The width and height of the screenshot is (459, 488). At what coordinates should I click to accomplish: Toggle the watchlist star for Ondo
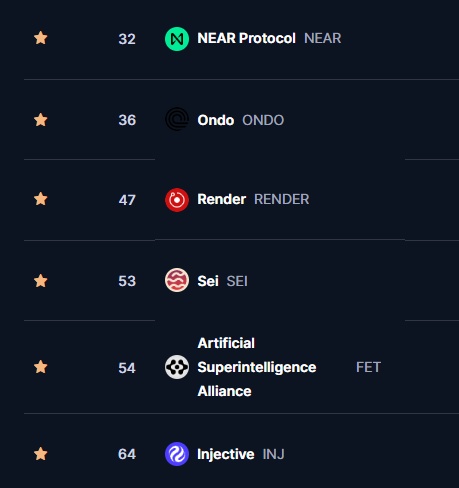[x=41, y=120]
